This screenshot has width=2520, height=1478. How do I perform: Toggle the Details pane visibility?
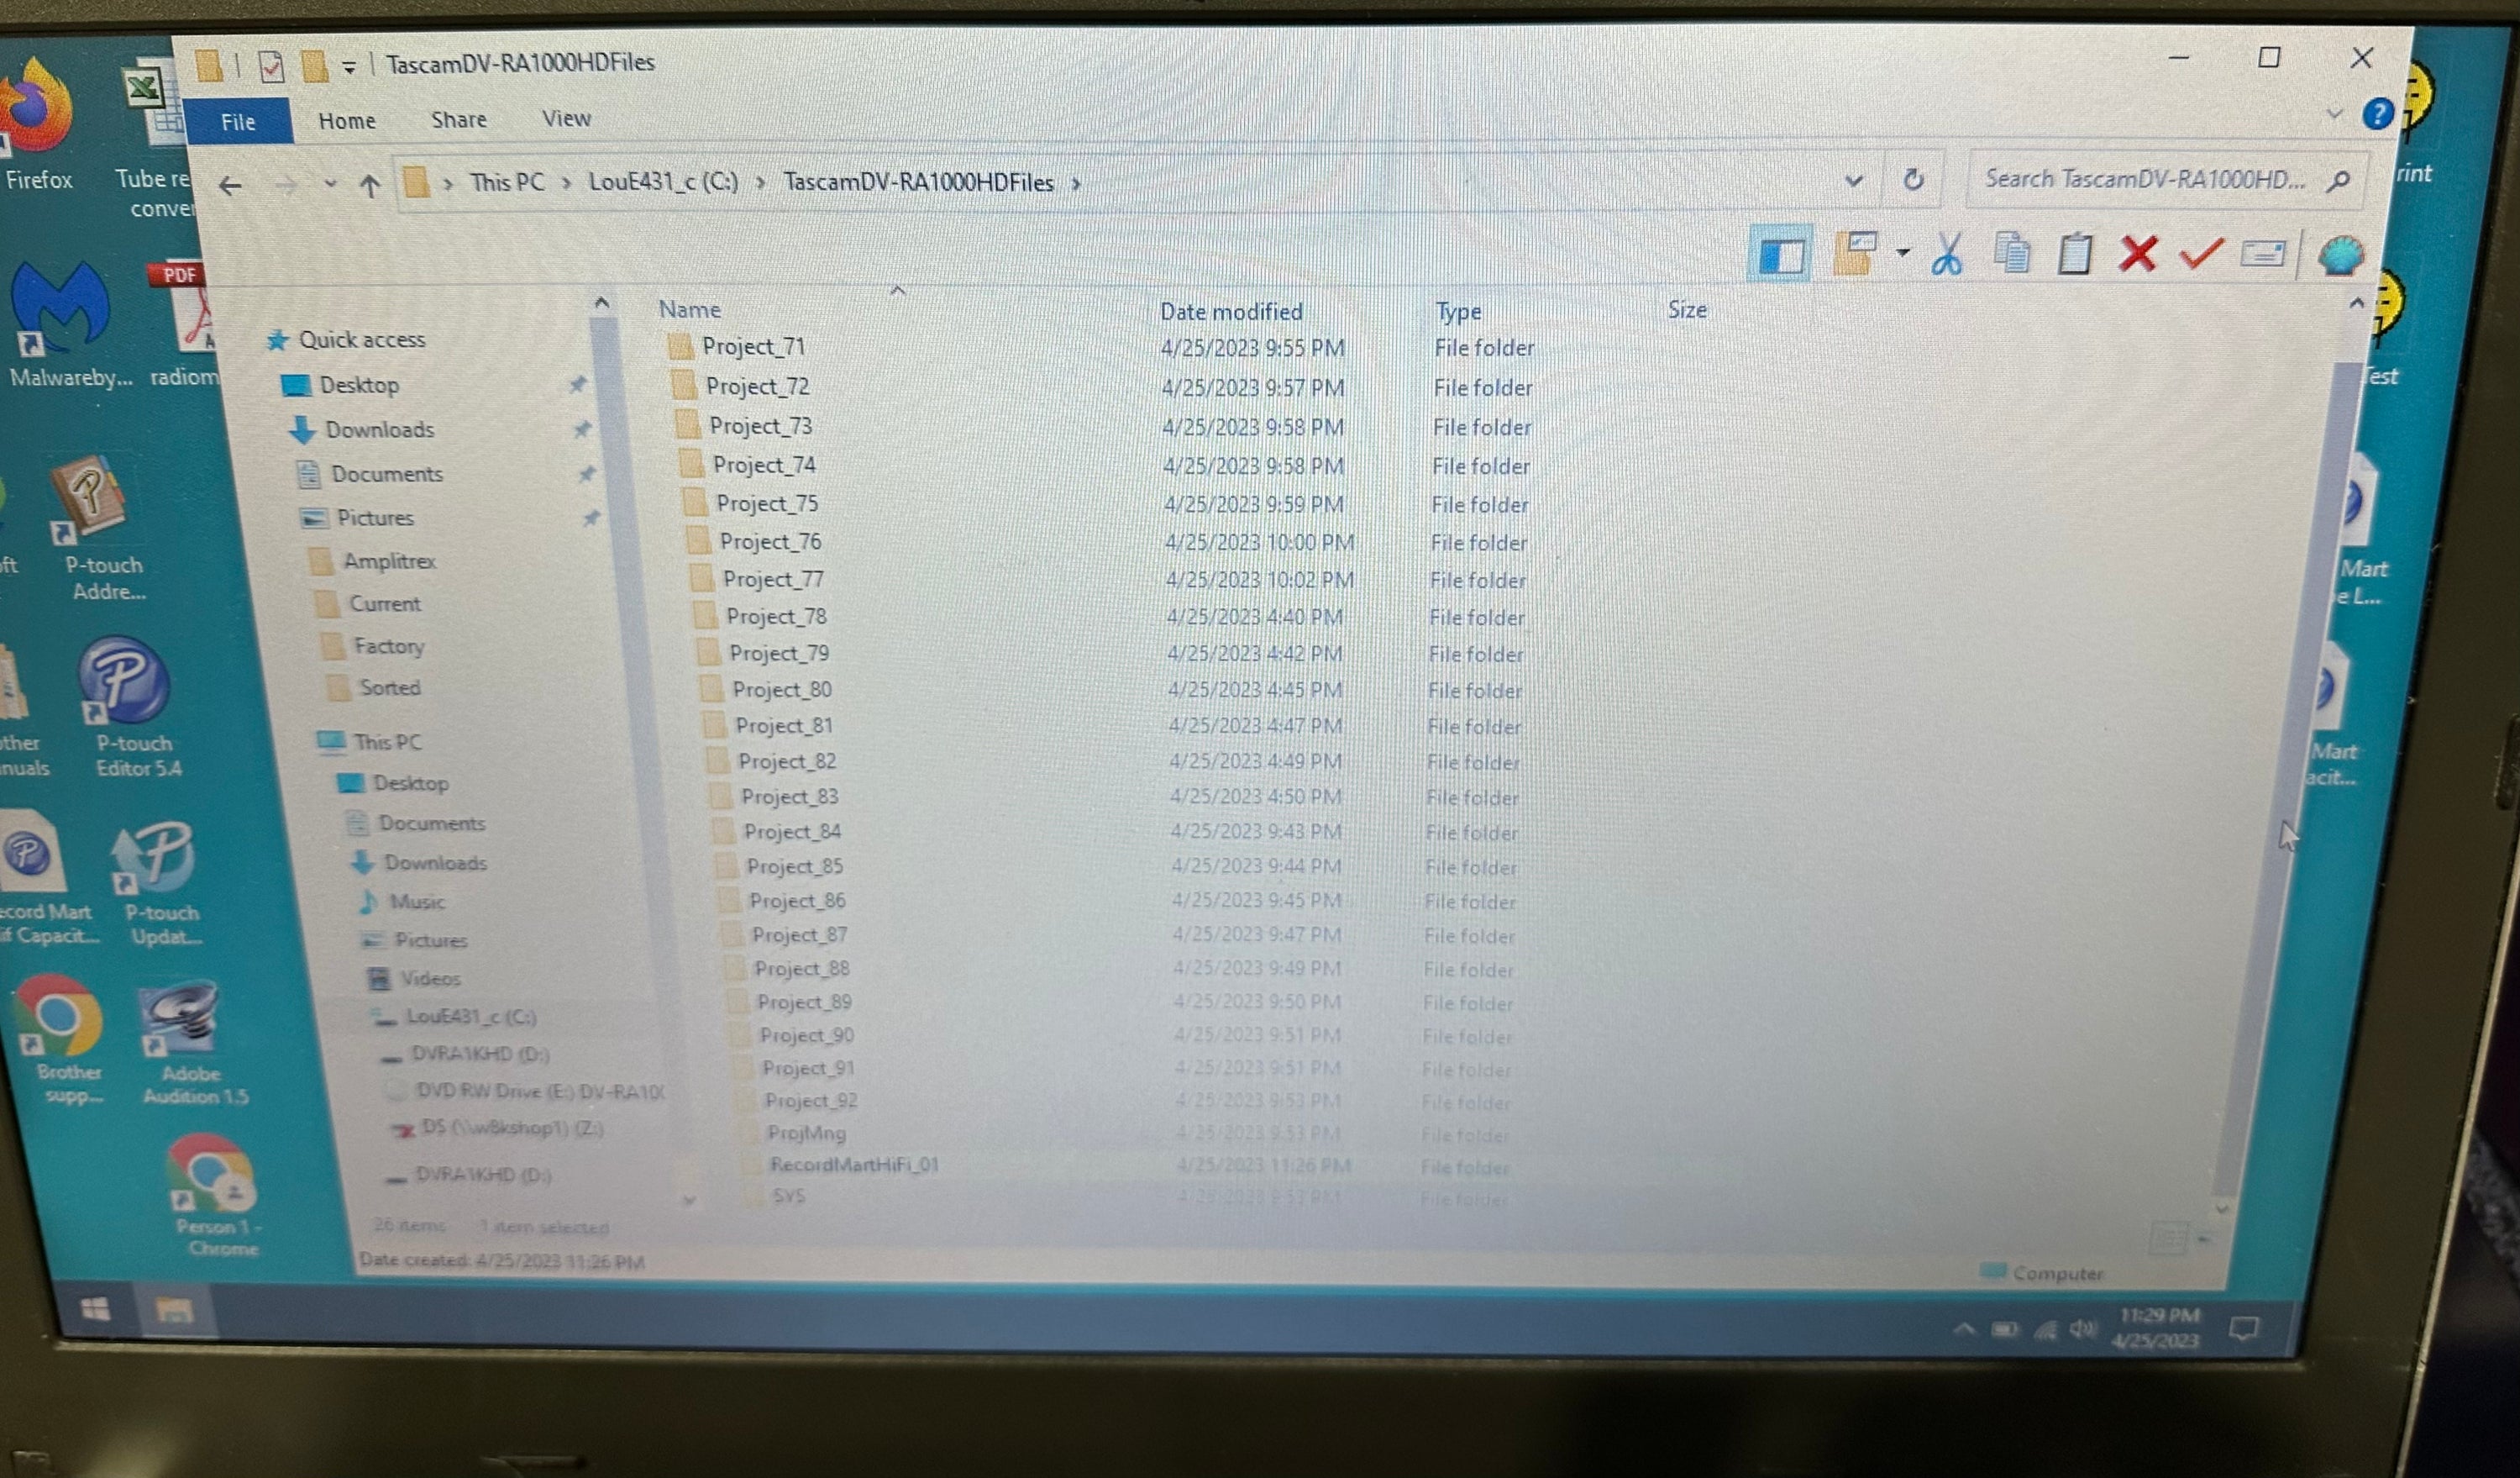1780,254
